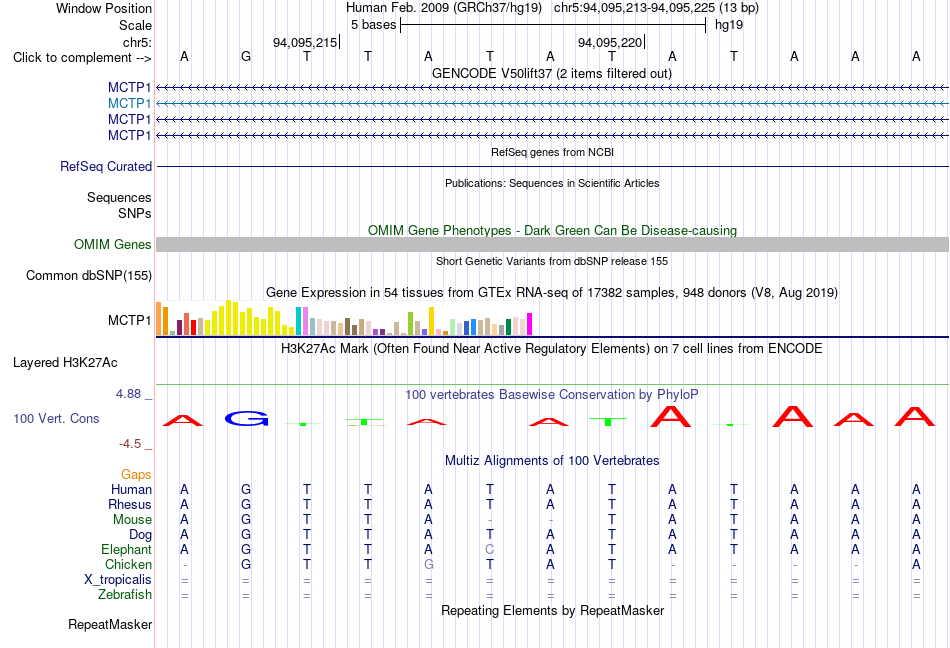This screenshot has height=648, width=950.
Task: Open the GTEx Gene Expression track title
Action: coord(551,293)
